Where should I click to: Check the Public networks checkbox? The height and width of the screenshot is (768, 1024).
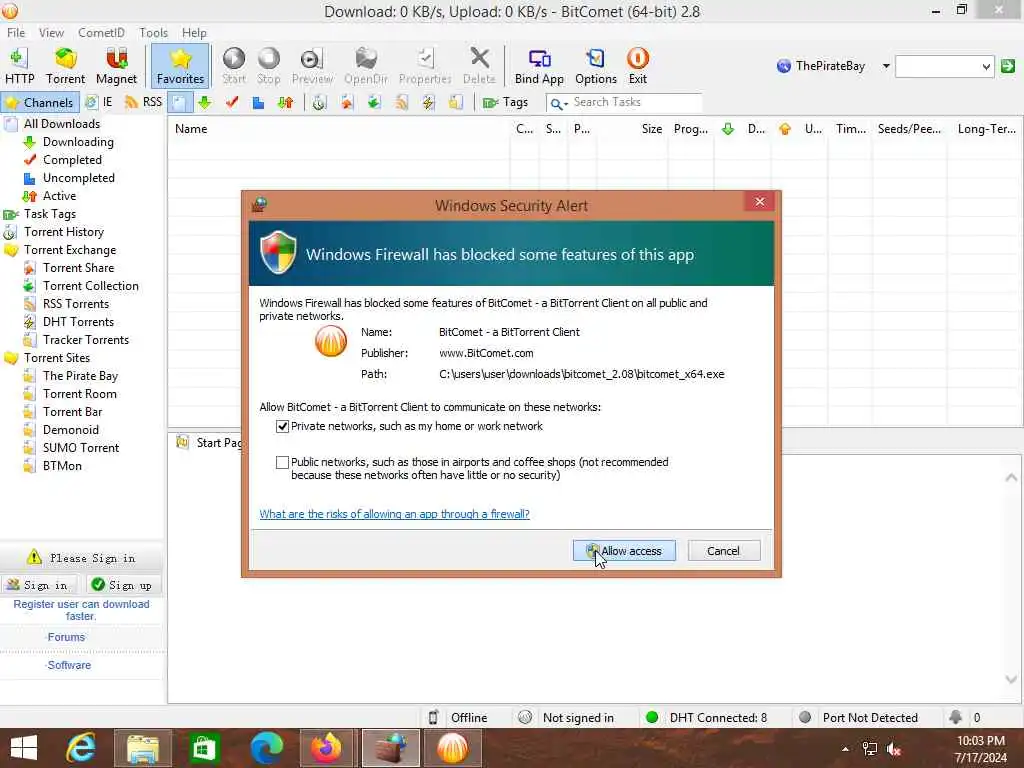pyautogui.click(x=282, y=462)
